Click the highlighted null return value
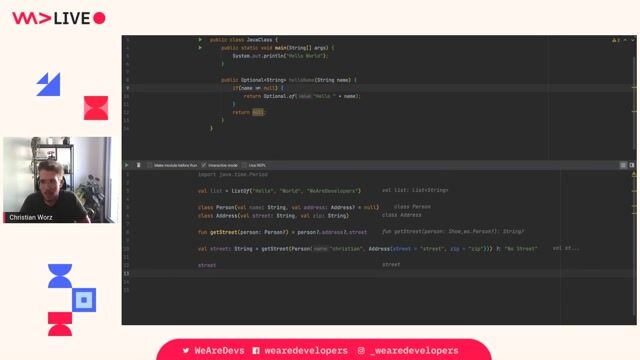 [x=258, y=112]
